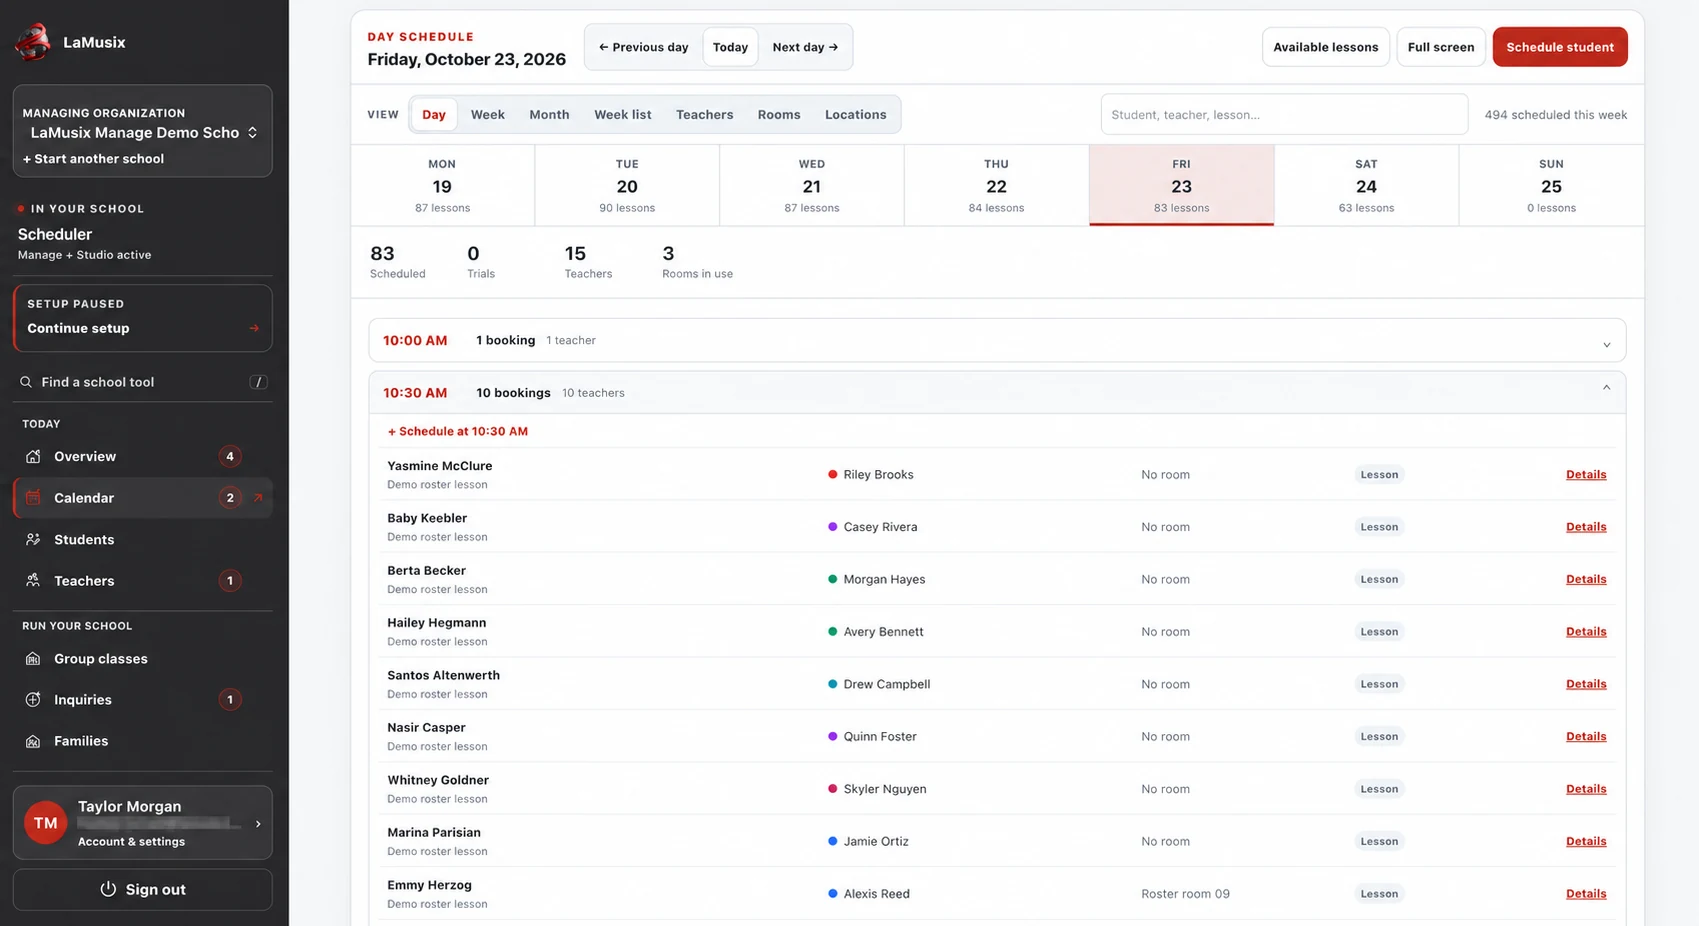Expand the 10:00 AM booking group

[x=997, y=340]
